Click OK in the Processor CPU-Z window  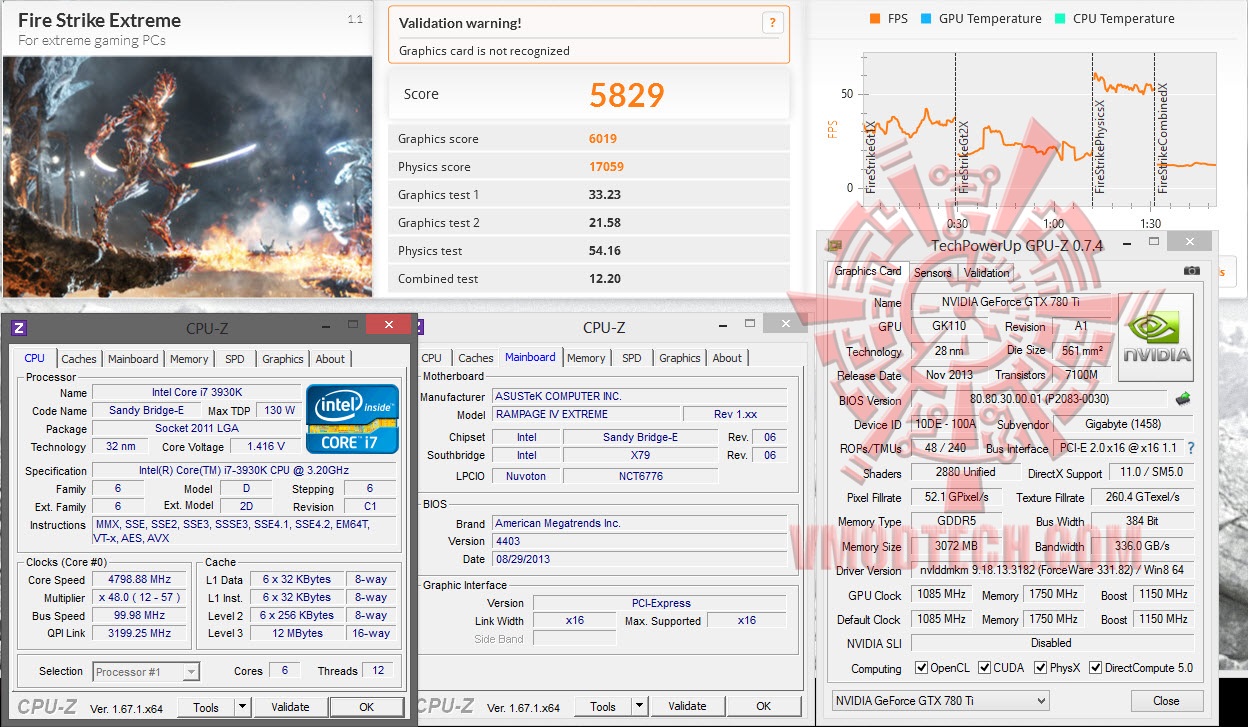pyautogui.click(x=366, y=707)
